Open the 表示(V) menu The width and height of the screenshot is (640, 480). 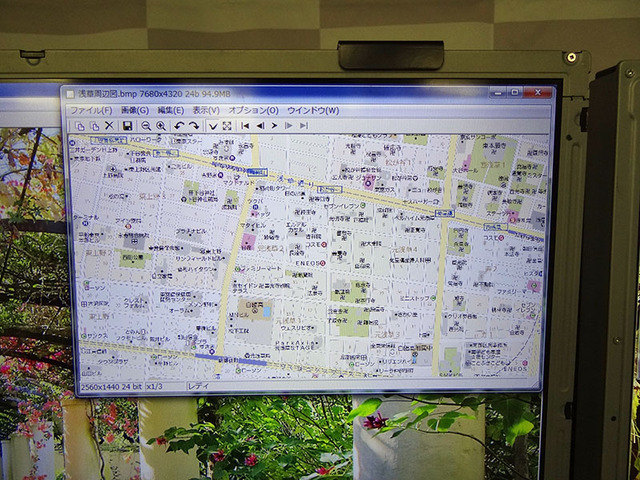(x=206, y=111)
